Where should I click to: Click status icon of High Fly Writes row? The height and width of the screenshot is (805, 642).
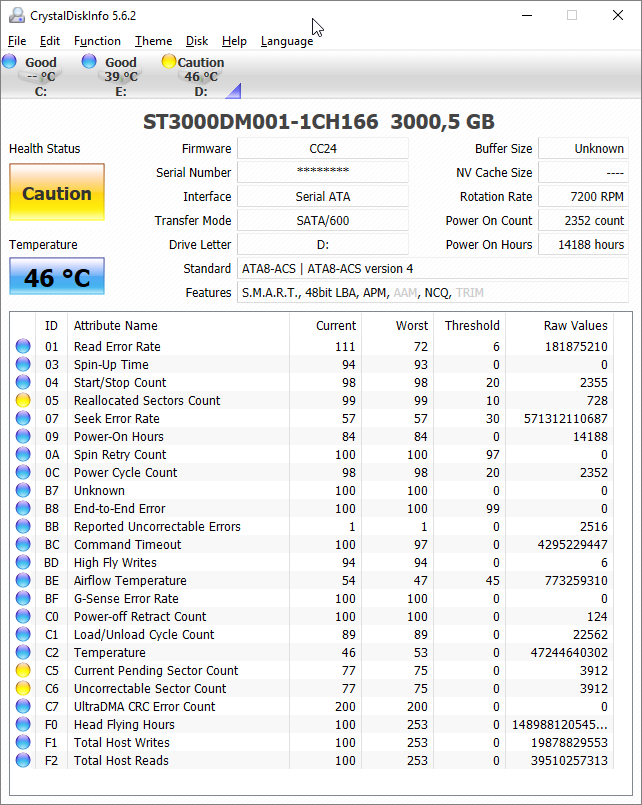point(23,562)
